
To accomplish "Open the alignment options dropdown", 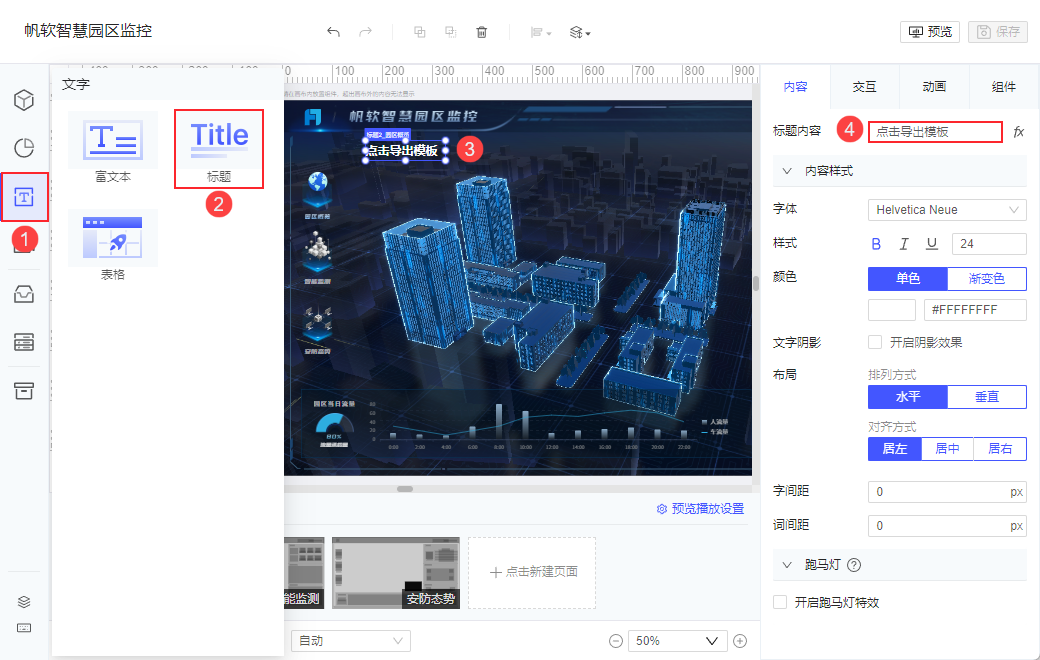I will pos(541,32).
